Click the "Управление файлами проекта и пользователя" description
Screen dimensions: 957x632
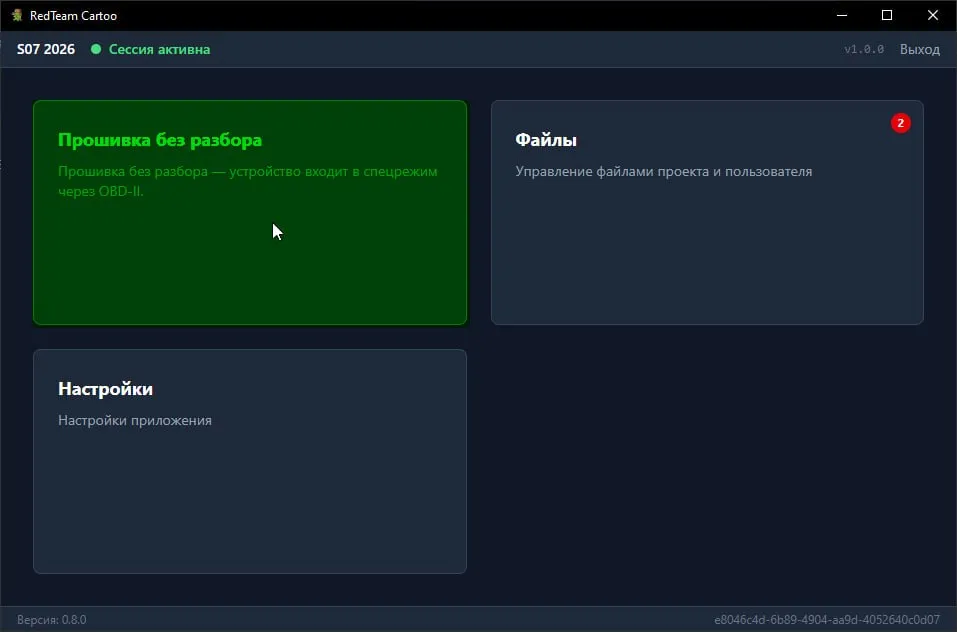pyautogui.click(x=663, y=171)
